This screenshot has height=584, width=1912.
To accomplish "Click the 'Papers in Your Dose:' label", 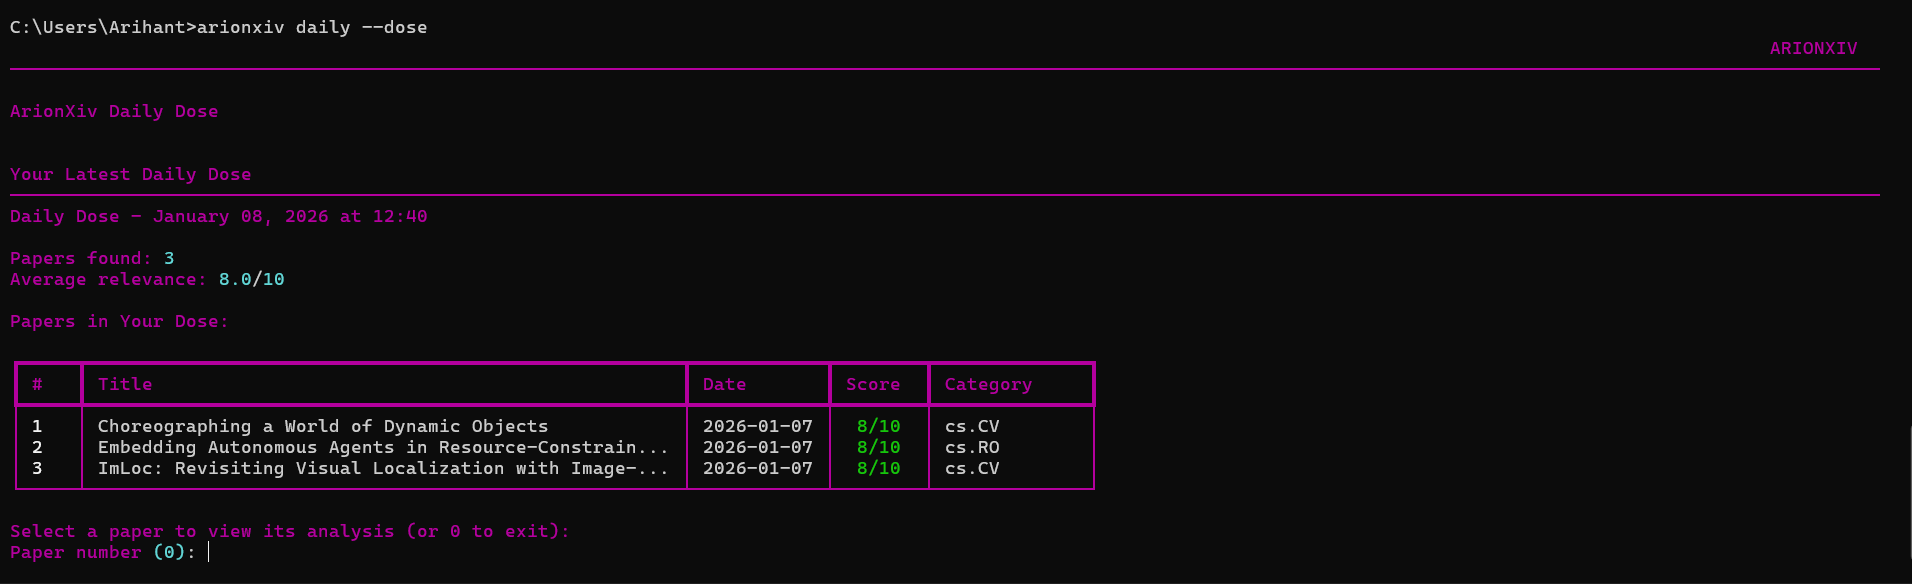I will [119, 321].
